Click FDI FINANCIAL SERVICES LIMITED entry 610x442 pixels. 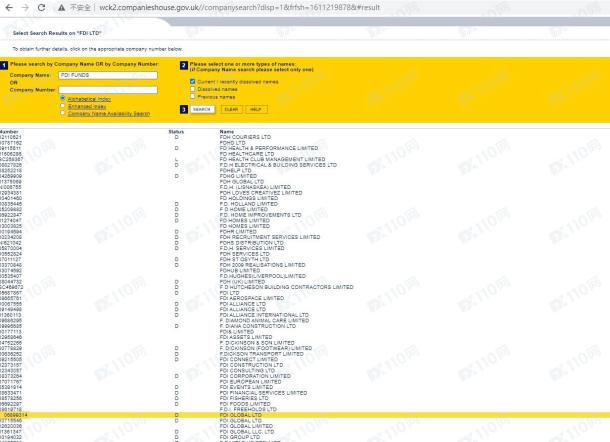[x=263, y=393]
